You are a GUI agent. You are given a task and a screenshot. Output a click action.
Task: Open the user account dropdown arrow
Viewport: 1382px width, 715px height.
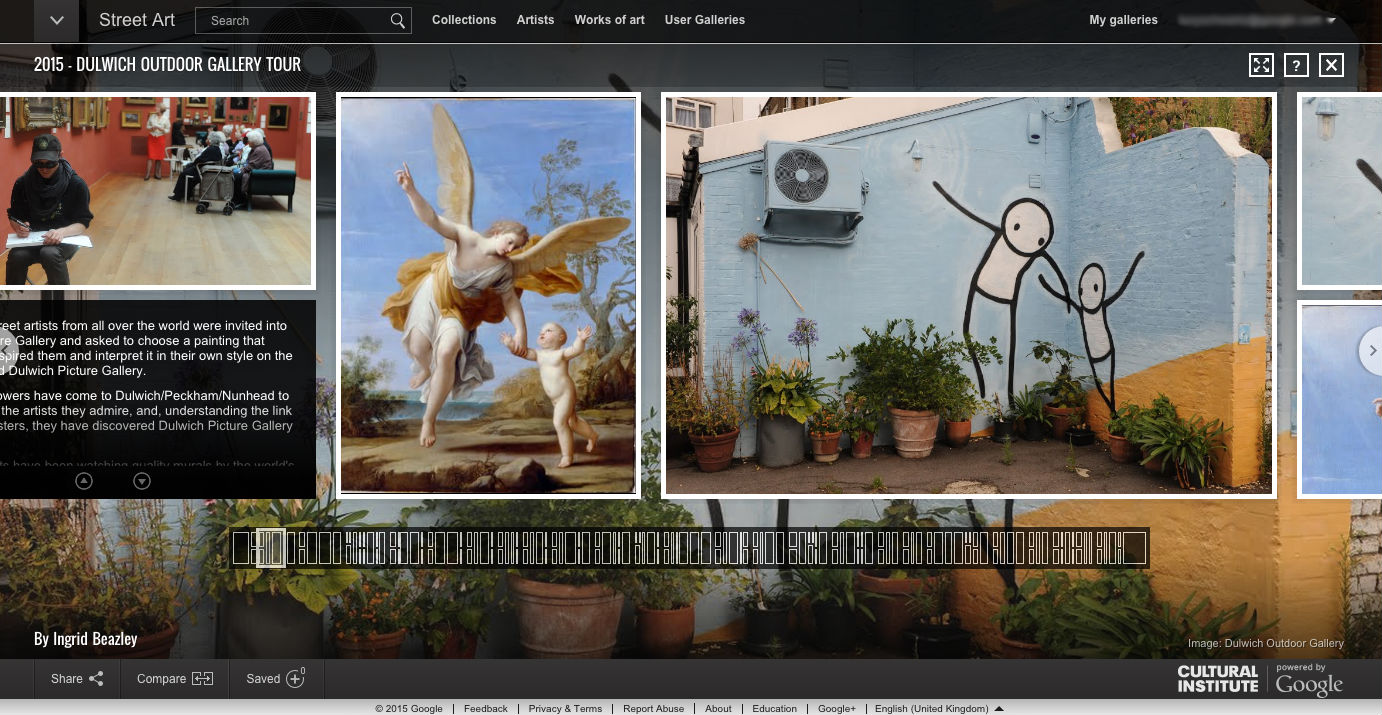[1331, 21]
